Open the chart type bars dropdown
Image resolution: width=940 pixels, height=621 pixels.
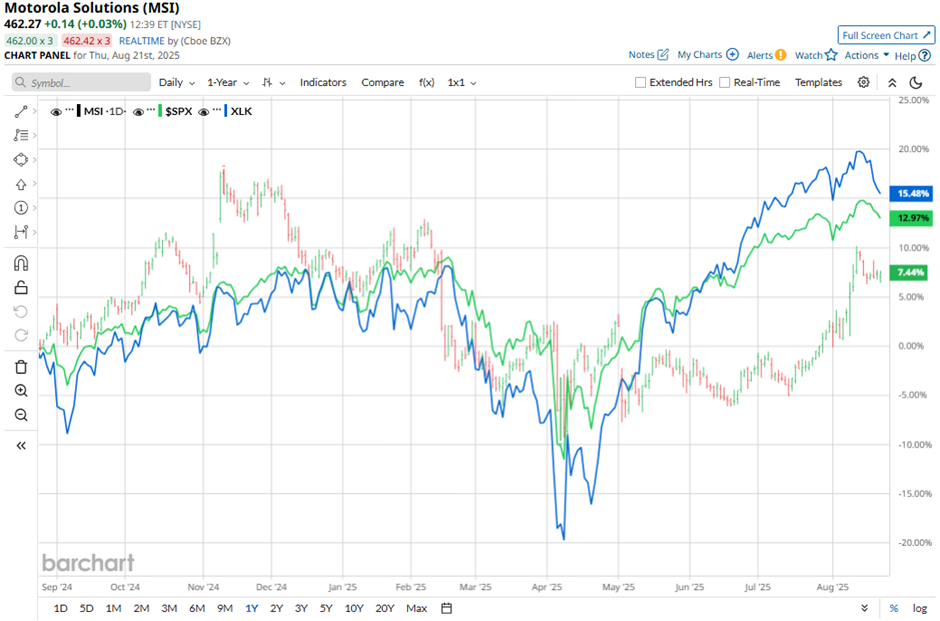[x=273, y=83]
